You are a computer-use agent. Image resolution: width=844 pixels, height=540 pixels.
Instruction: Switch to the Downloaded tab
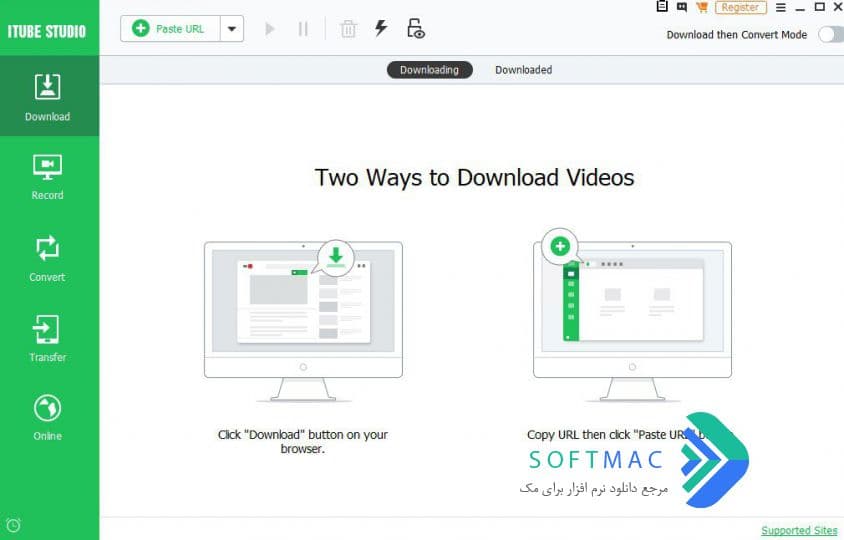tap(523, 70)
